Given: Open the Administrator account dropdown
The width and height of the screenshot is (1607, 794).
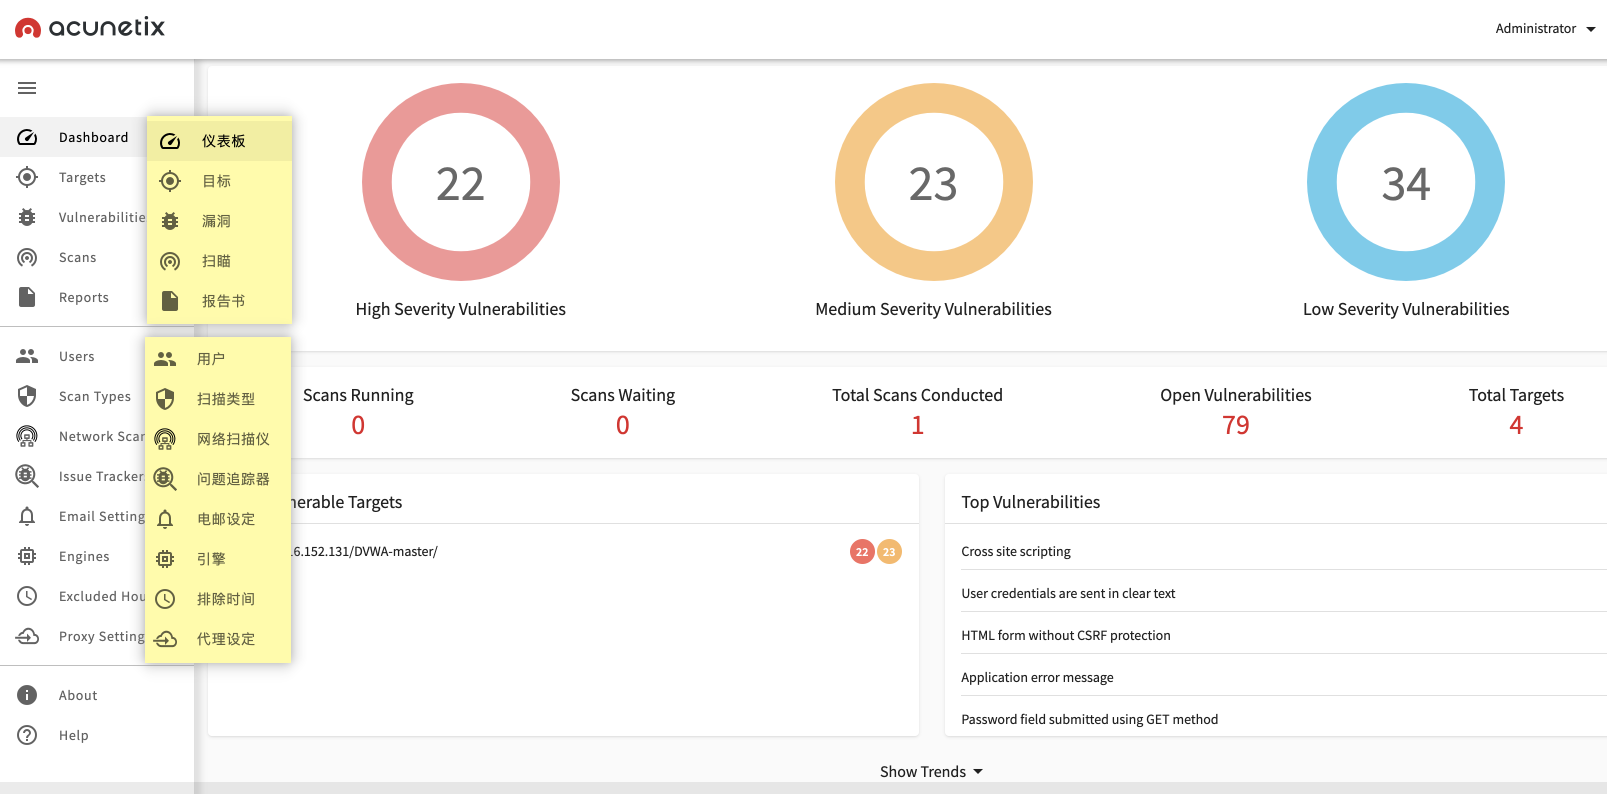Looking at the screenshot, I should click(1544, 28).
